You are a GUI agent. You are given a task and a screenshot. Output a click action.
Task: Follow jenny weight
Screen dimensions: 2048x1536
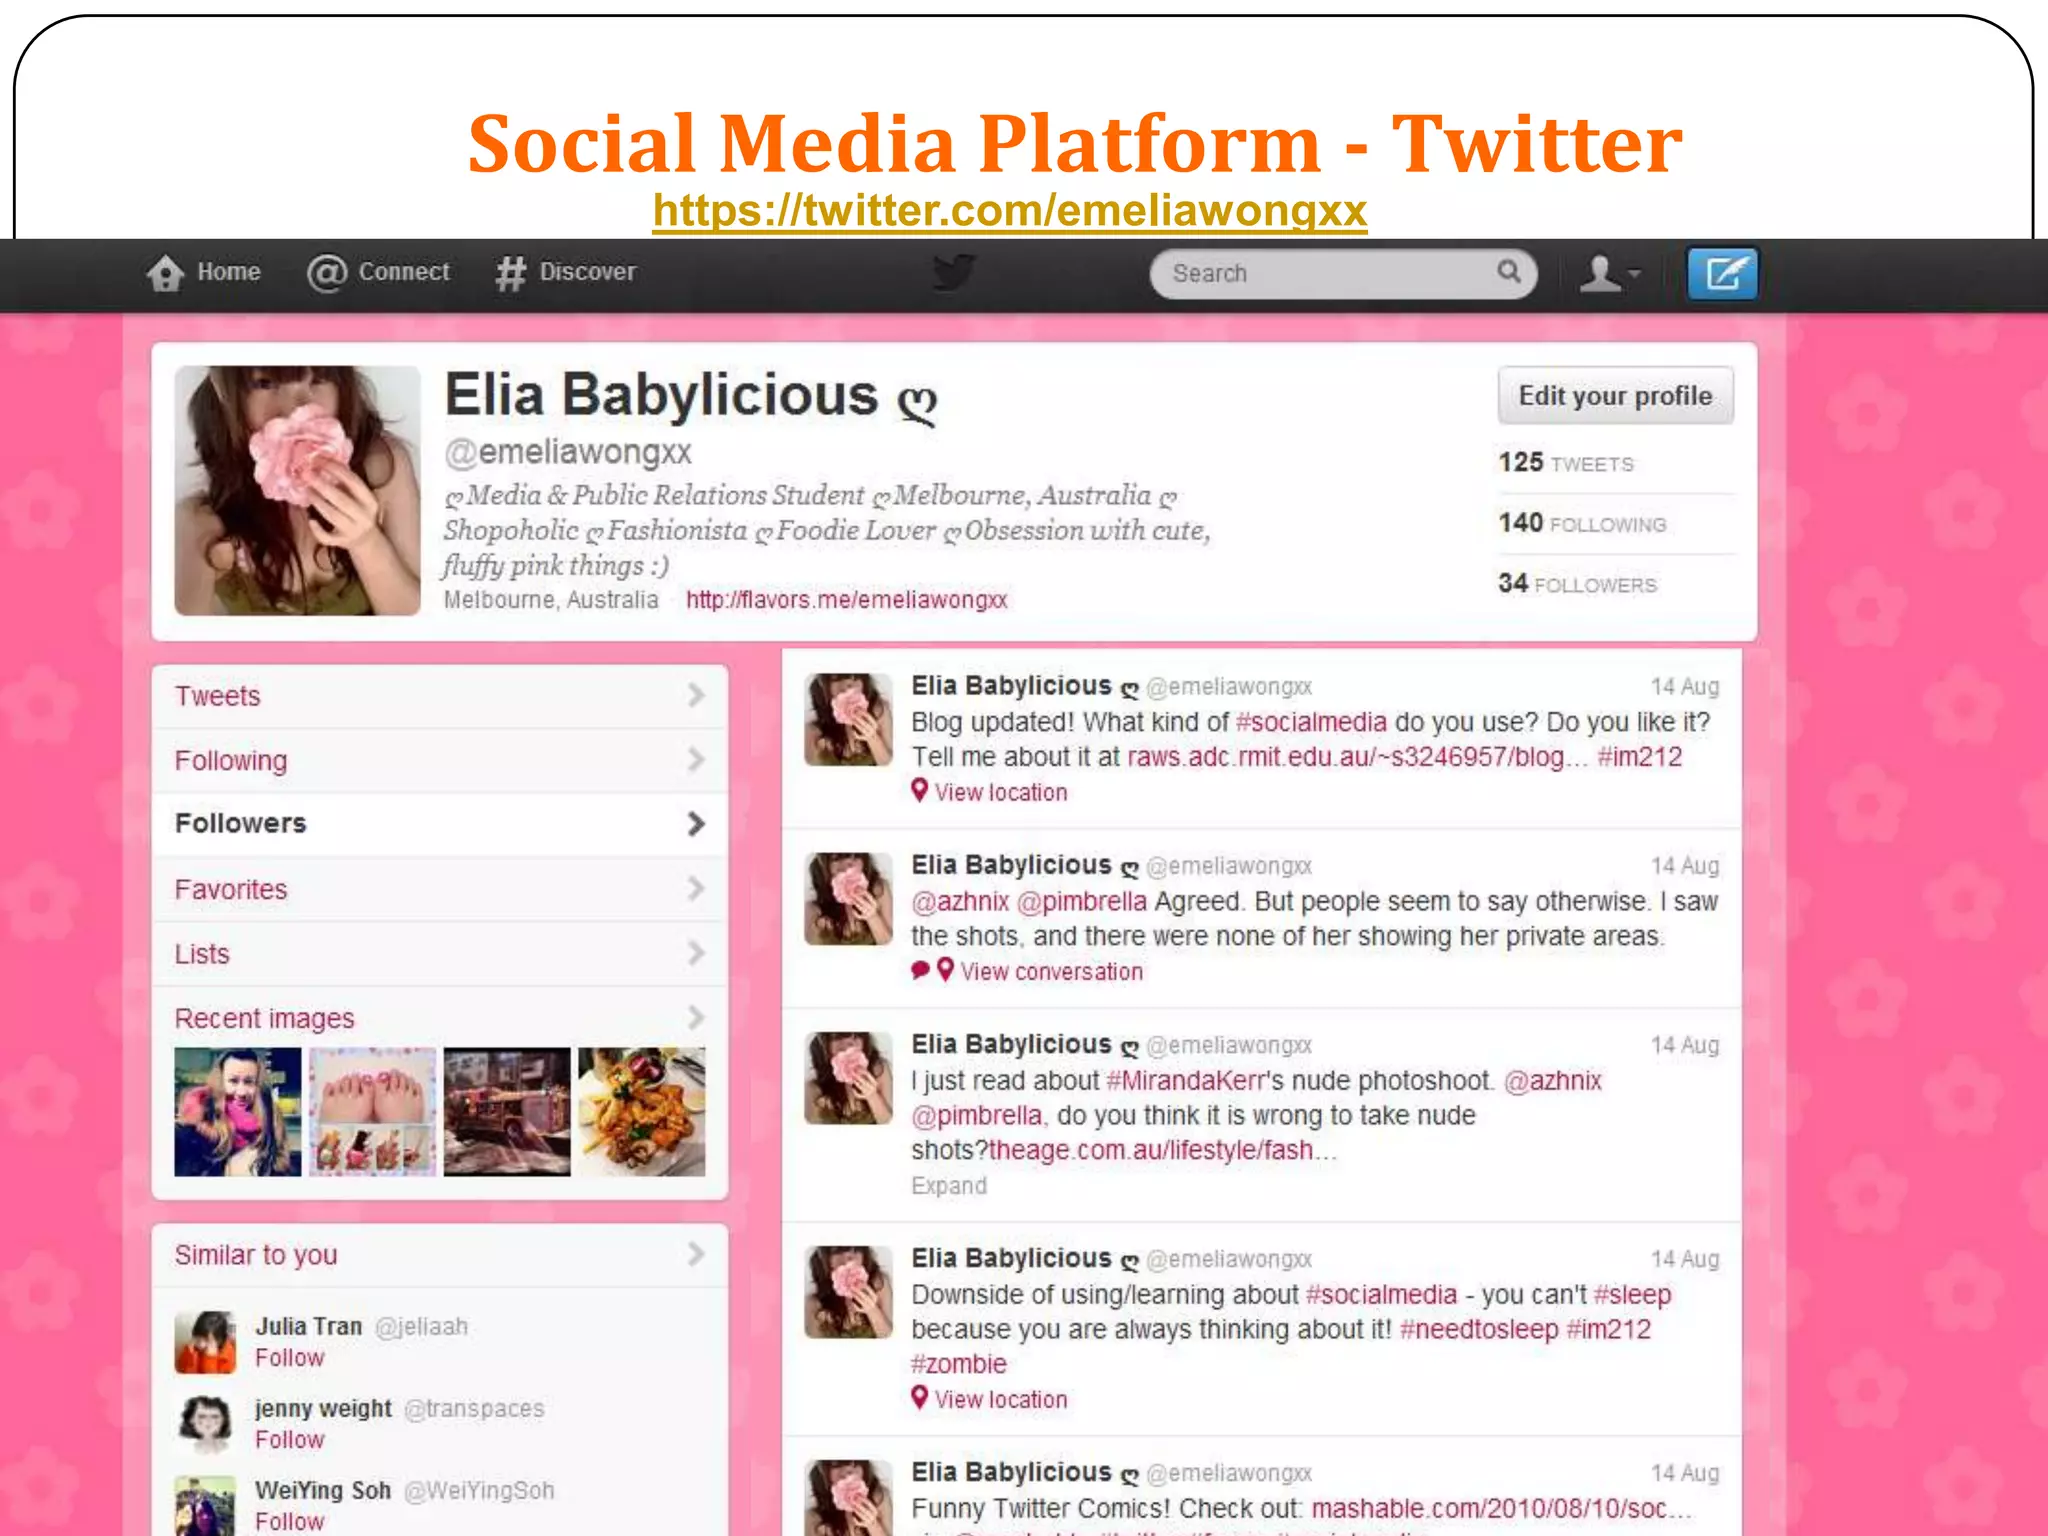(x=290, y=1440)
